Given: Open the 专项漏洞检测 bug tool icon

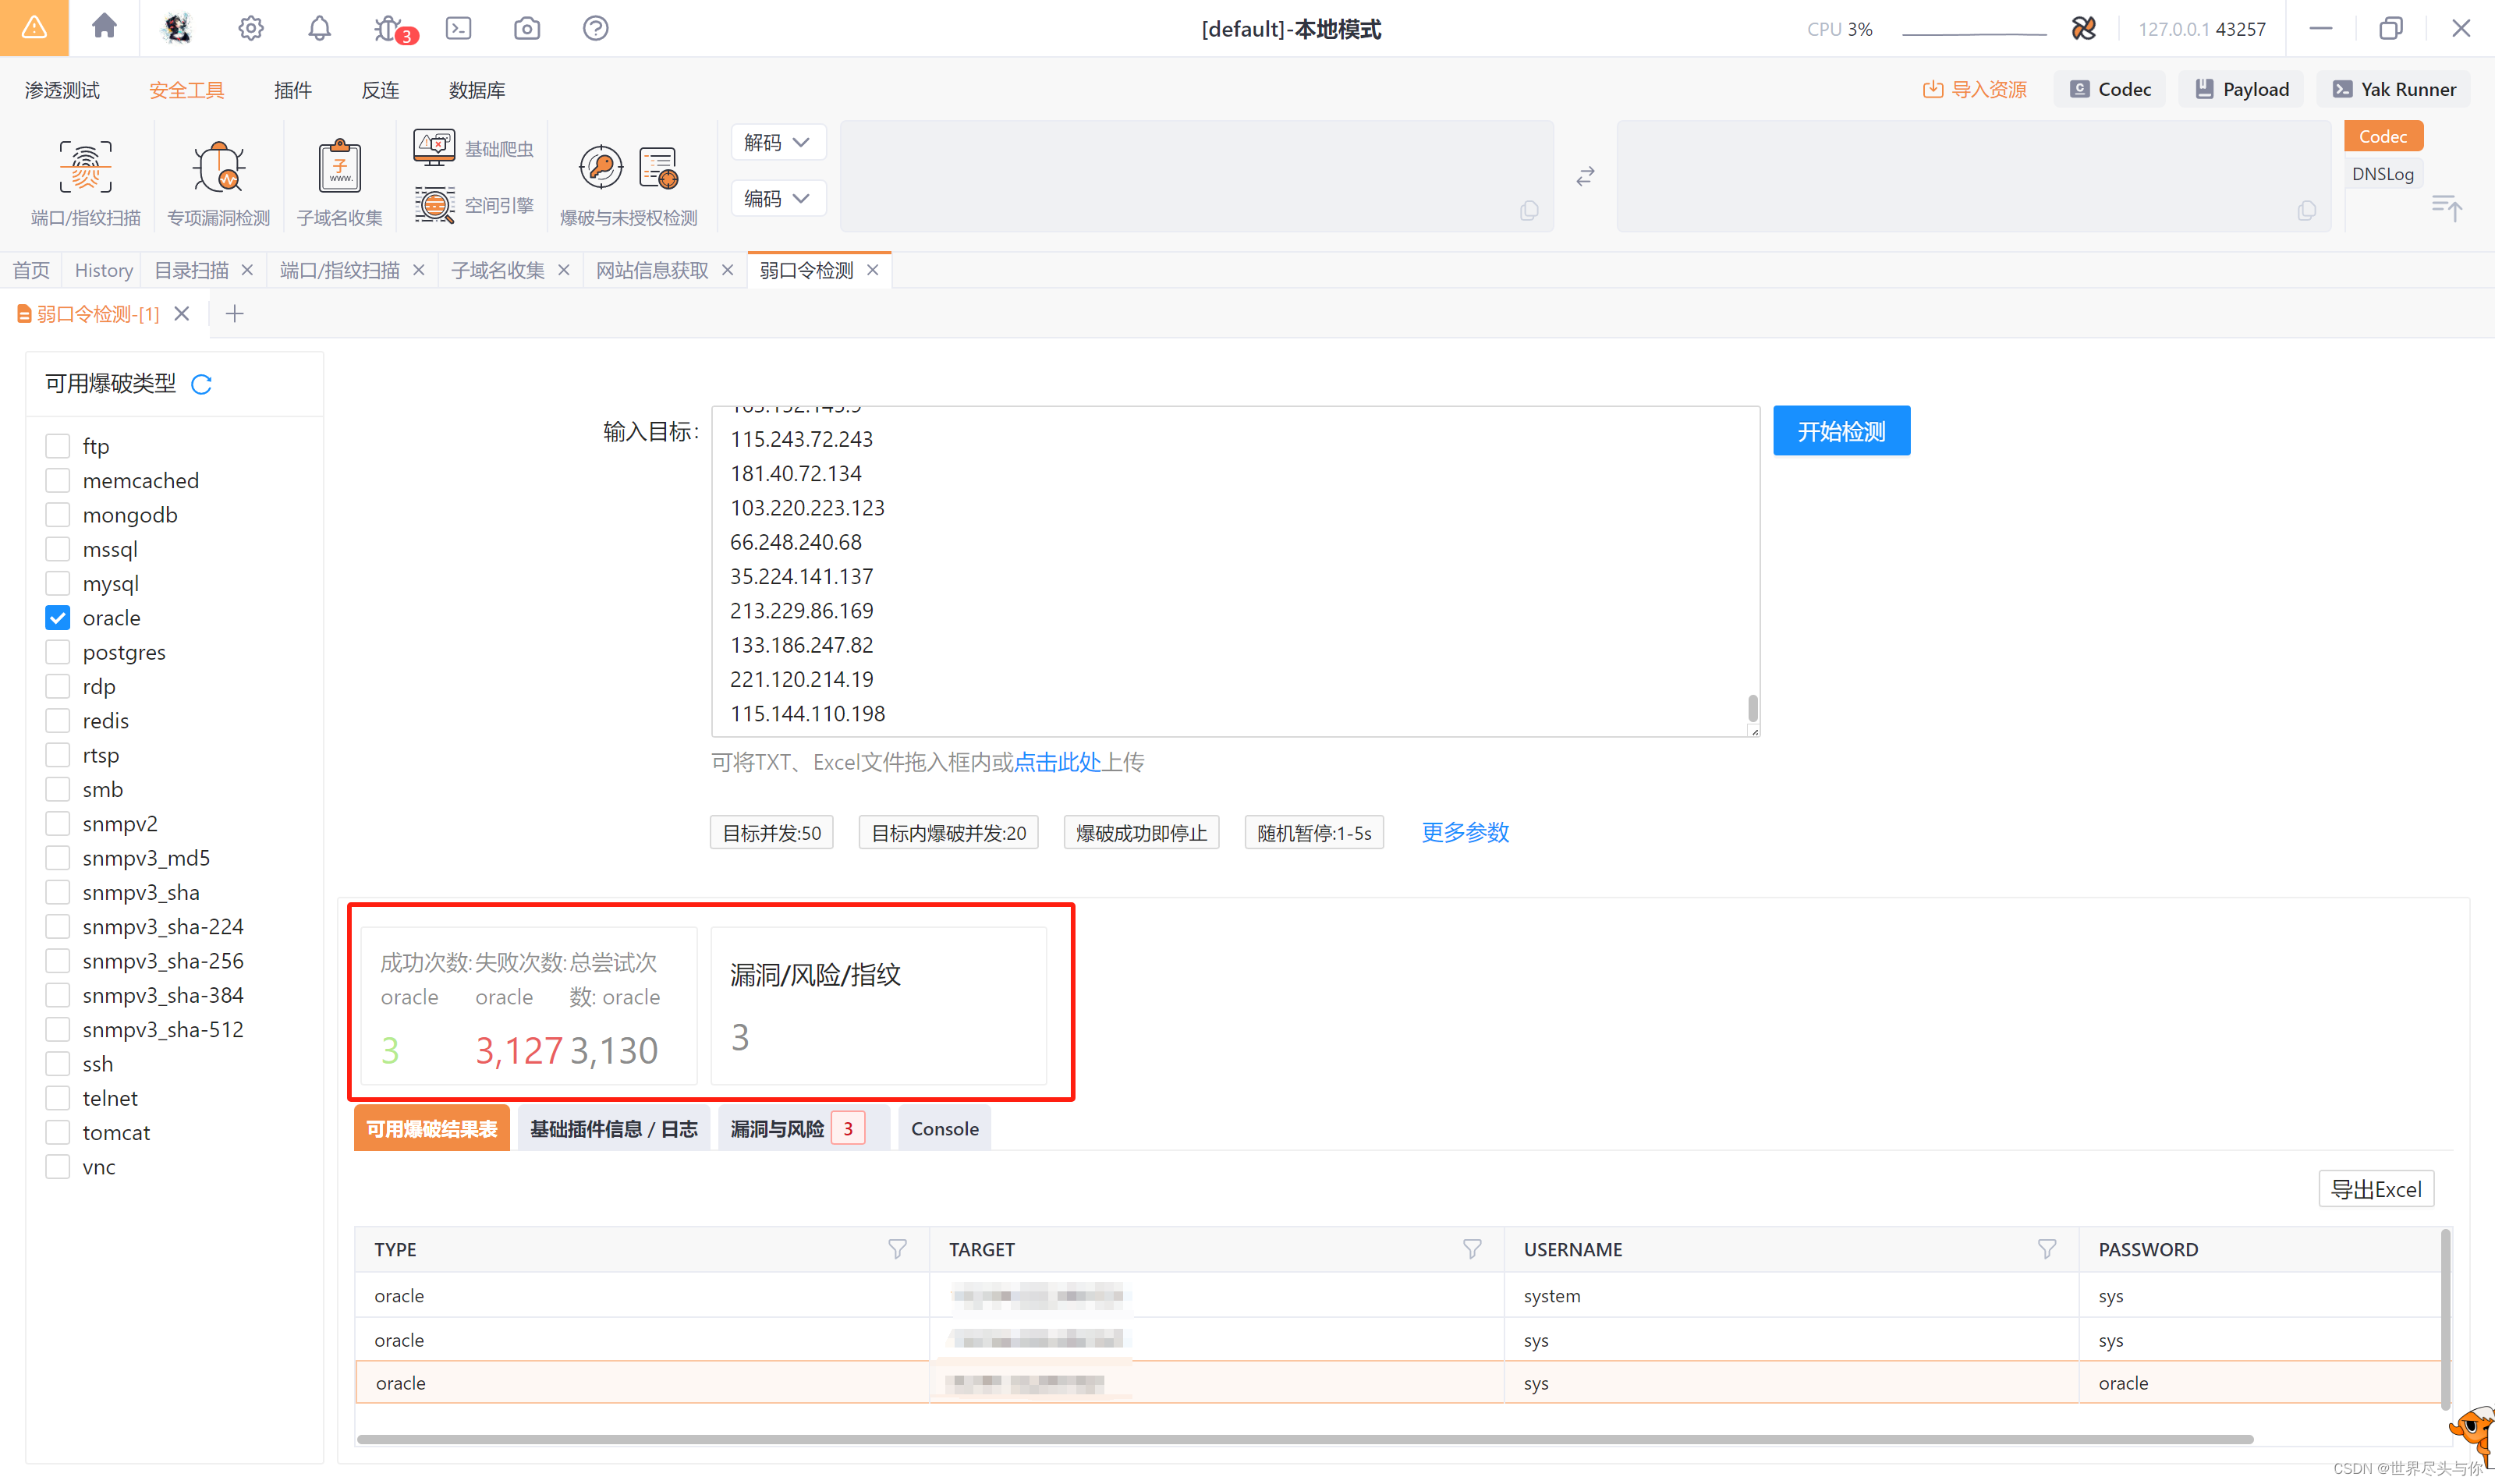Looking at the screenshot, I should pos(218,166).
